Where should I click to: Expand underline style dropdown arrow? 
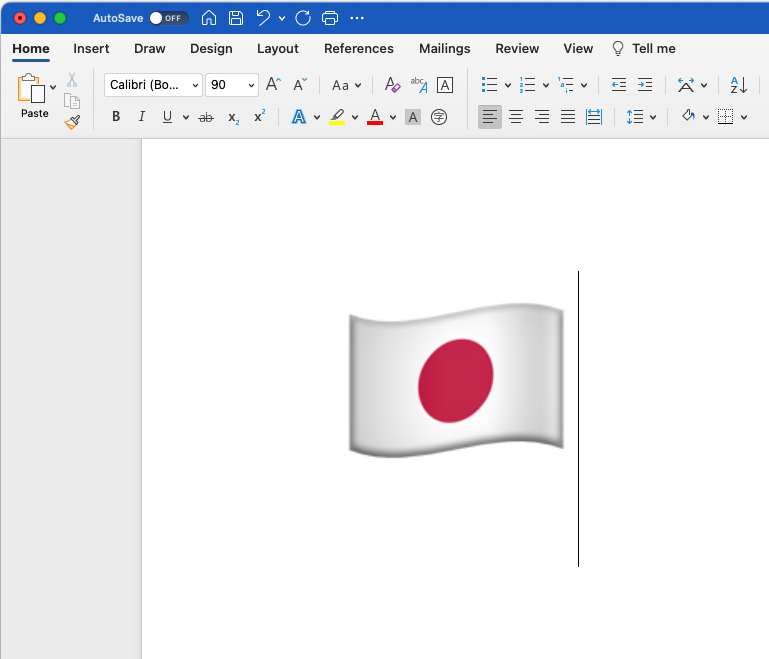(186, 117)
